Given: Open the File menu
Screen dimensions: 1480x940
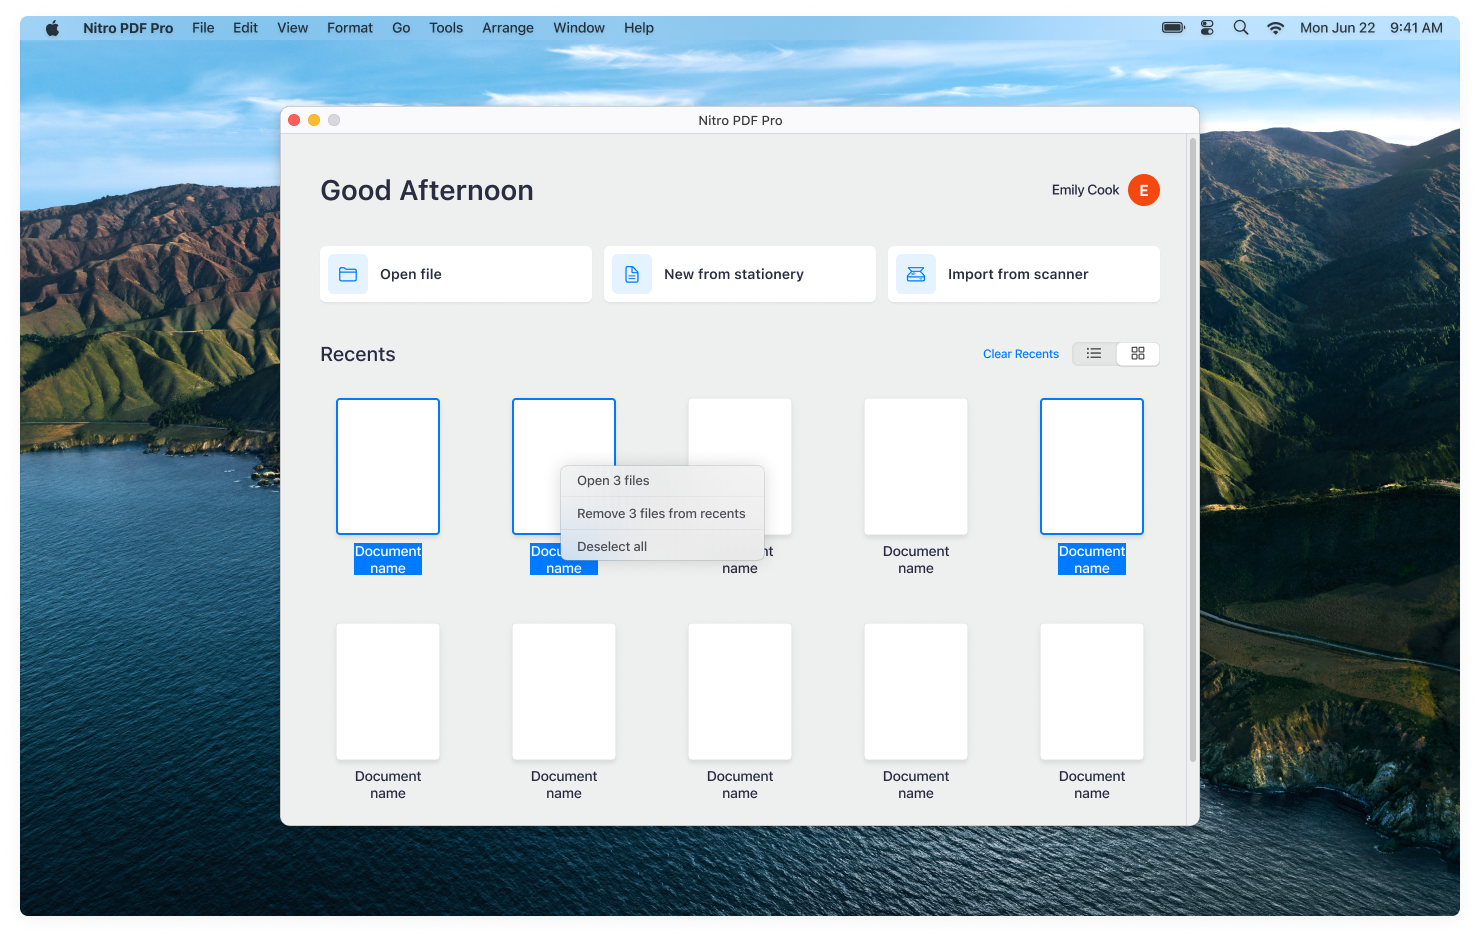Looking at the screenshot, I should click(202, 27).
